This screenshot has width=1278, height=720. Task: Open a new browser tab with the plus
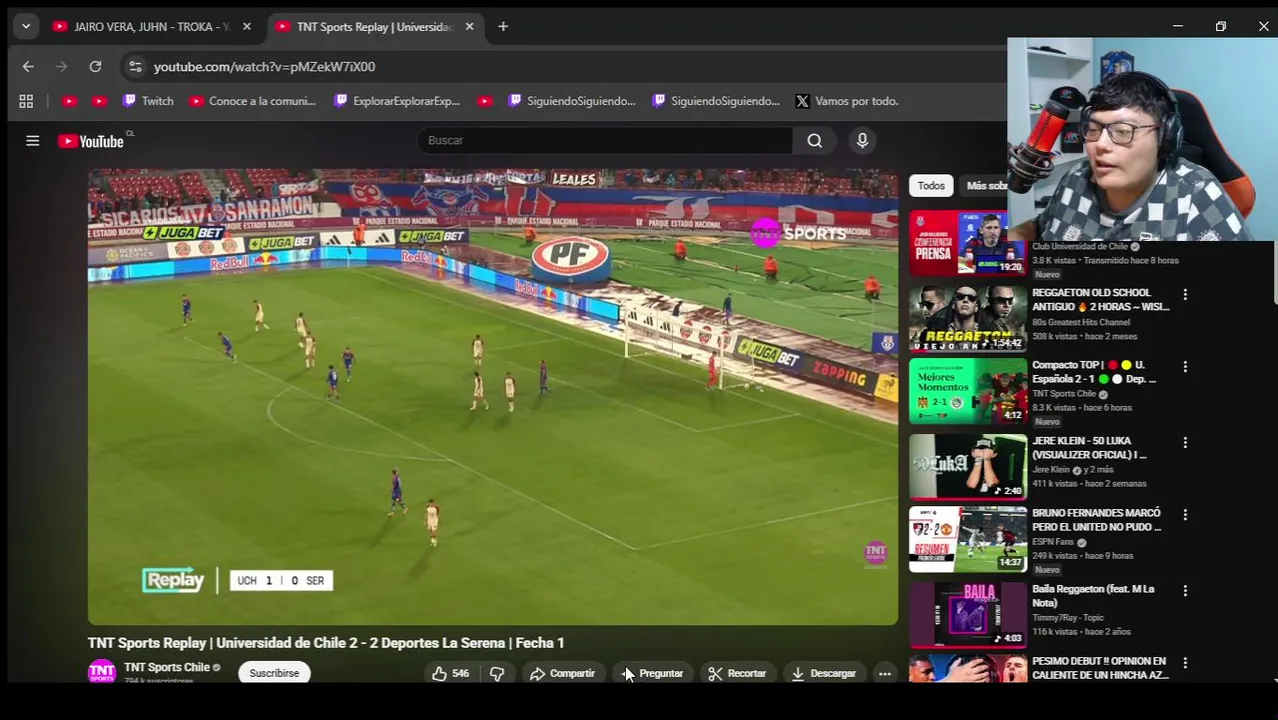coord(503,27)
